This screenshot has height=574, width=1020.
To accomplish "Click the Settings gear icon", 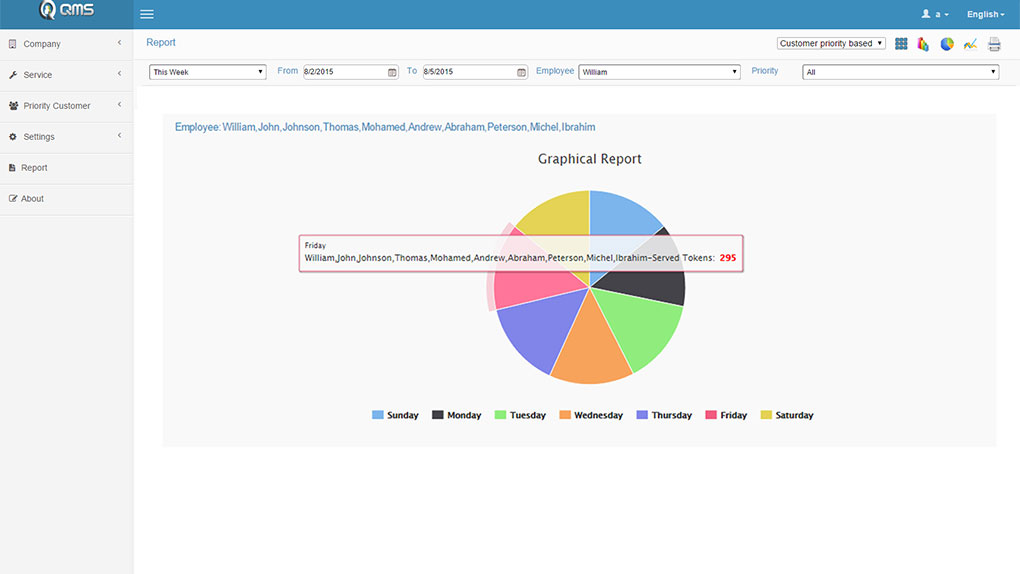I will [12, 137].
